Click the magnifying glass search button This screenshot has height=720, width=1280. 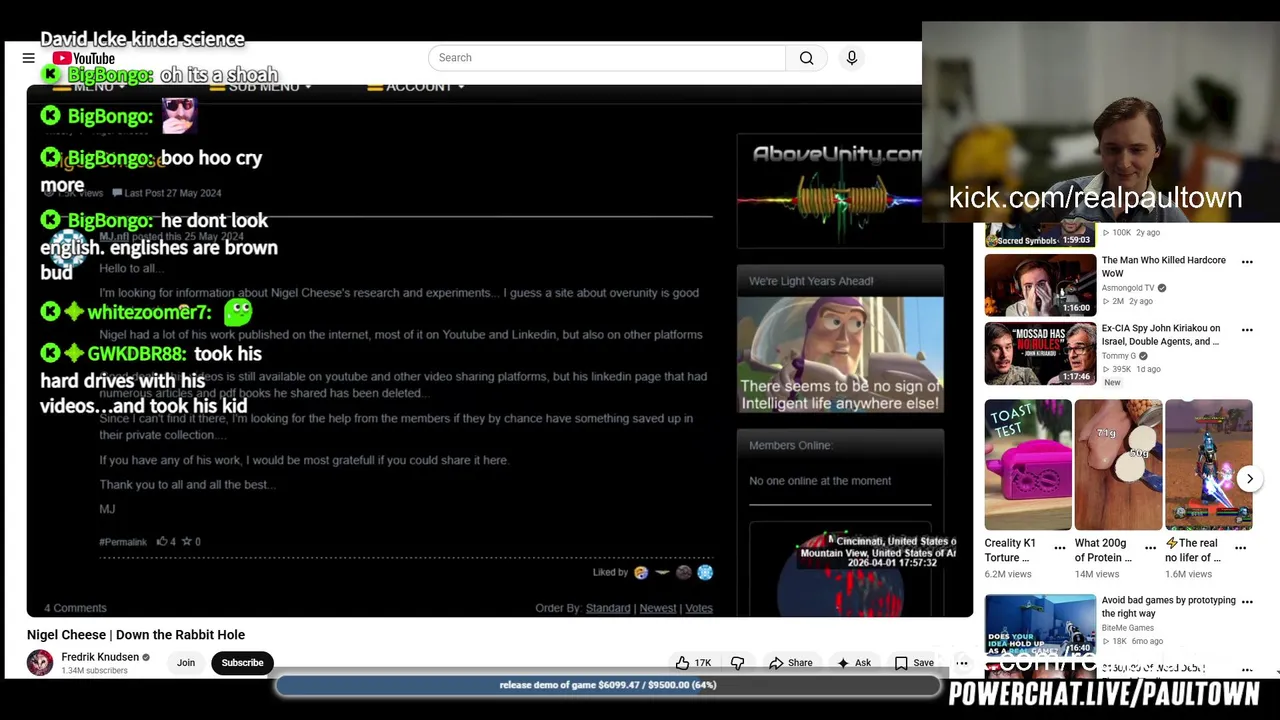point(806,58)
